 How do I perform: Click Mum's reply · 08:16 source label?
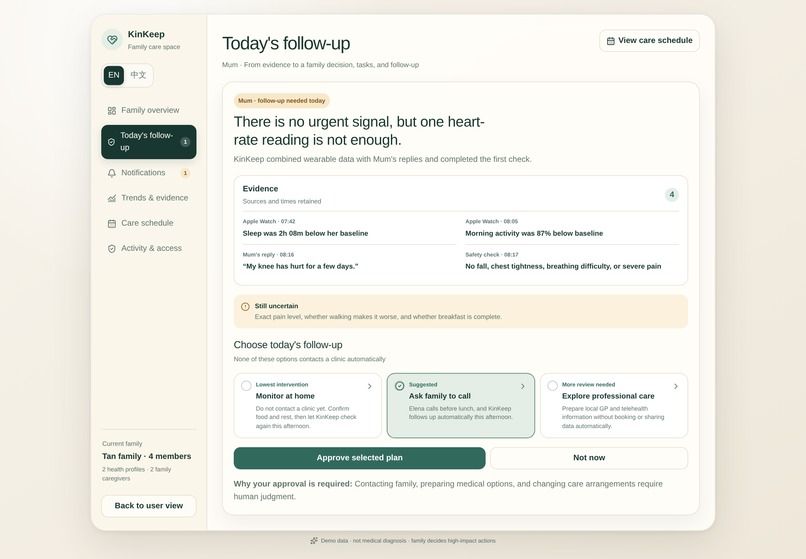pos(268,255)
